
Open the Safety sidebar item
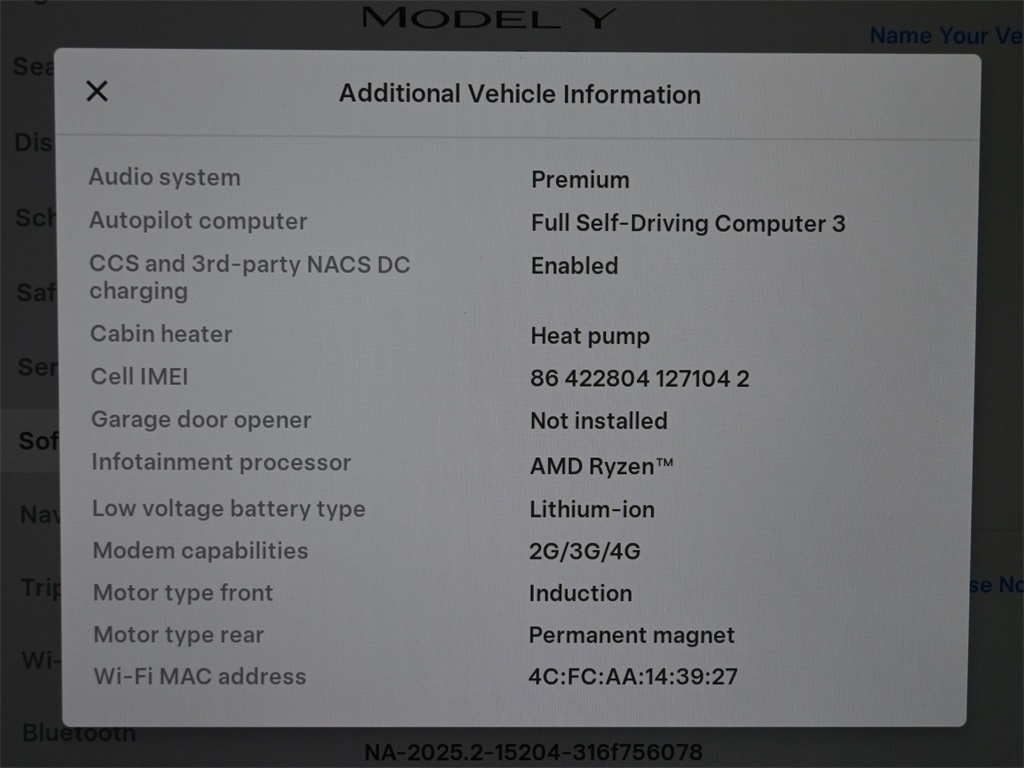[36, 292]
